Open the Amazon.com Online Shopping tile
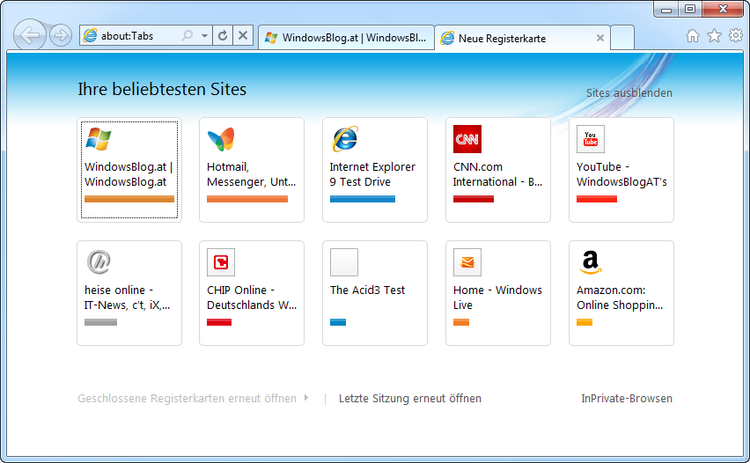This screenshot has width=750, height=463. pos(620,292)
